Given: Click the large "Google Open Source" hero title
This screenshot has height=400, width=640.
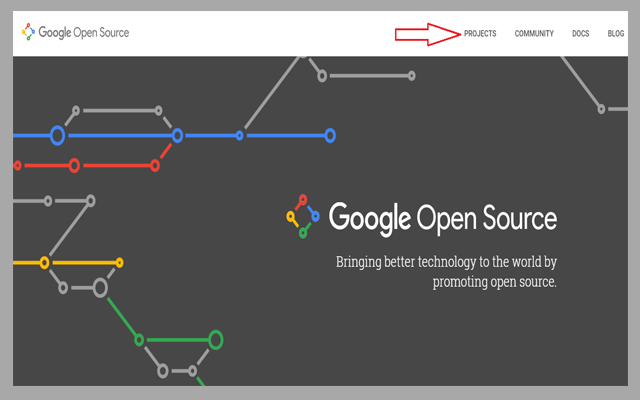Looking at the screenshot, I should point(442,218).
